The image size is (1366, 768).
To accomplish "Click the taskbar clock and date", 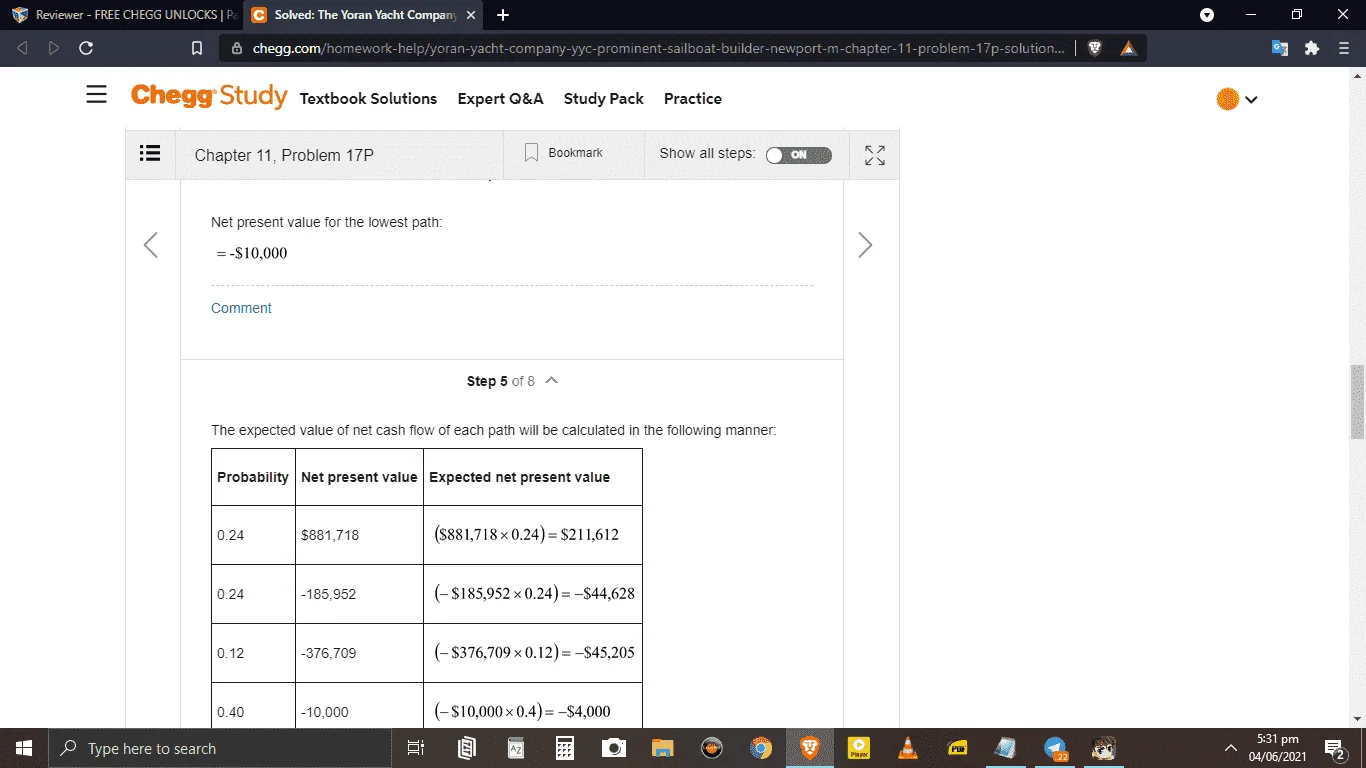I will click(x=1277, y=748).
